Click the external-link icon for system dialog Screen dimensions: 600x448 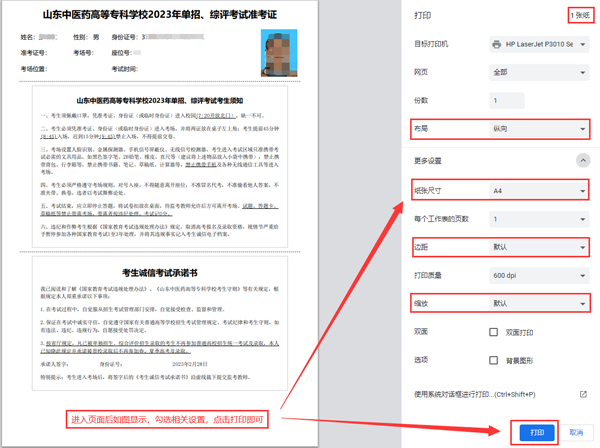583,394
